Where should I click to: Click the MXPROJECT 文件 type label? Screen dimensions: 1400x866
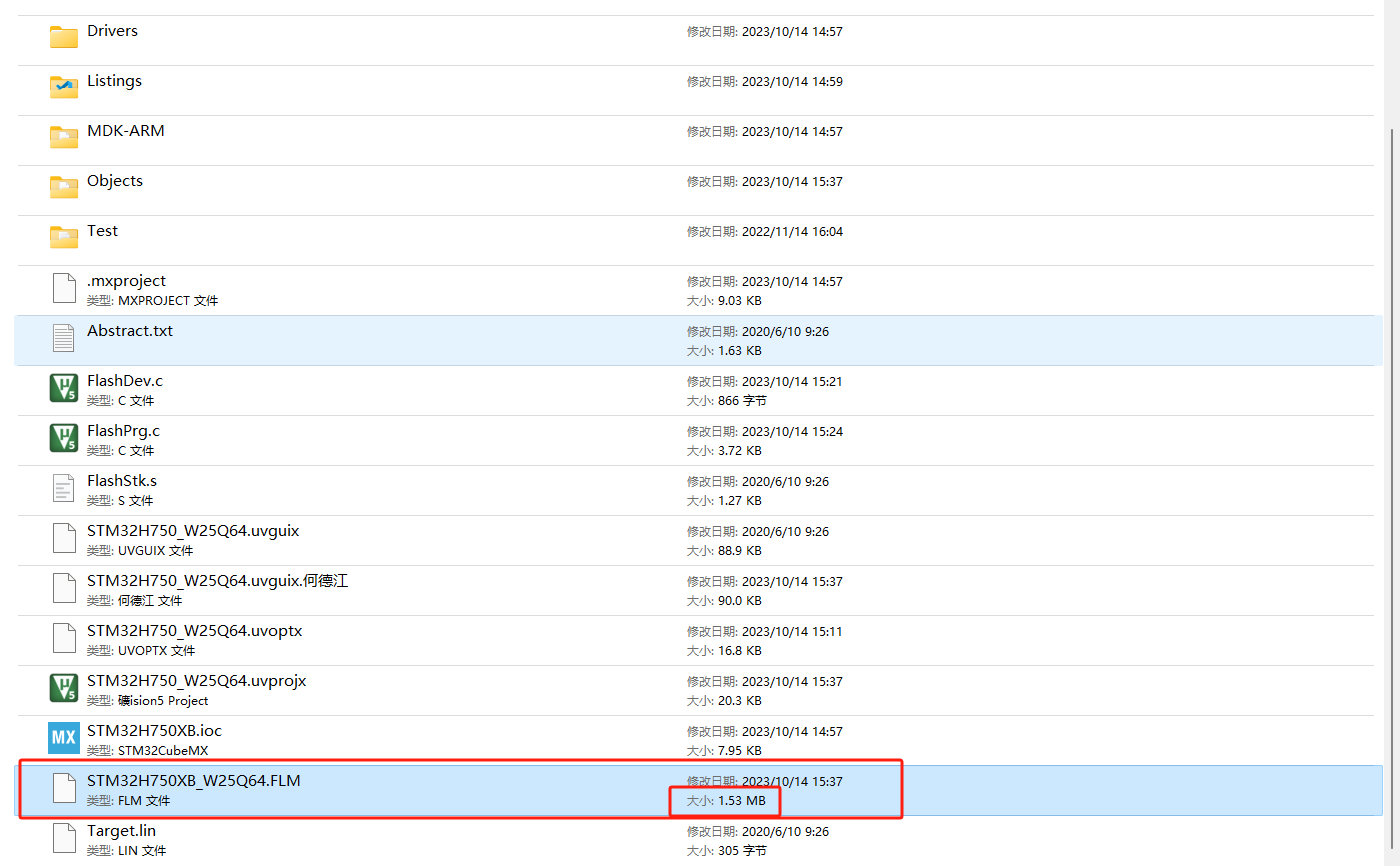pyautogui.click(x=168, y=301)
